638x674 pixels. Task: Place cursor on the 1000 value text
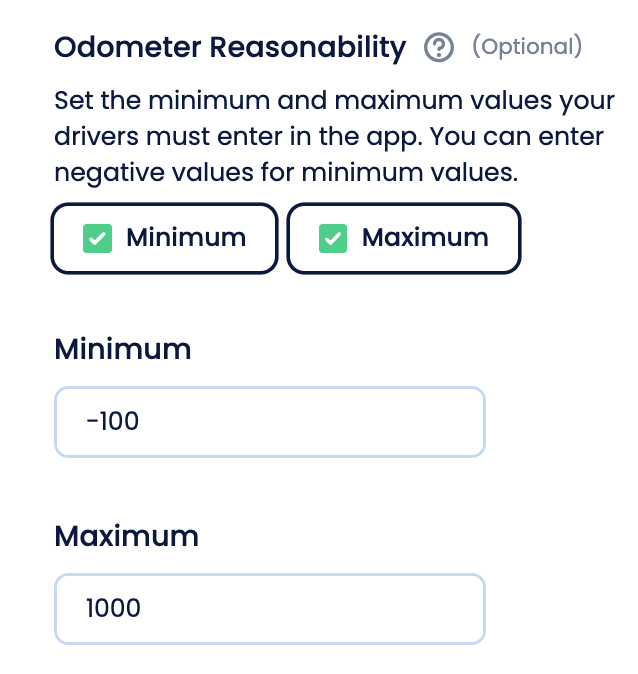(x=113, y=608)
